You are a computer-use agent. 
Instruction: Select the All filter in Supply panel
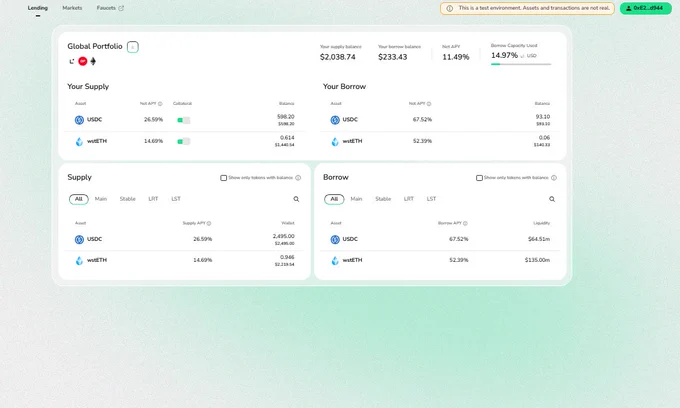(x=78, y=199)
